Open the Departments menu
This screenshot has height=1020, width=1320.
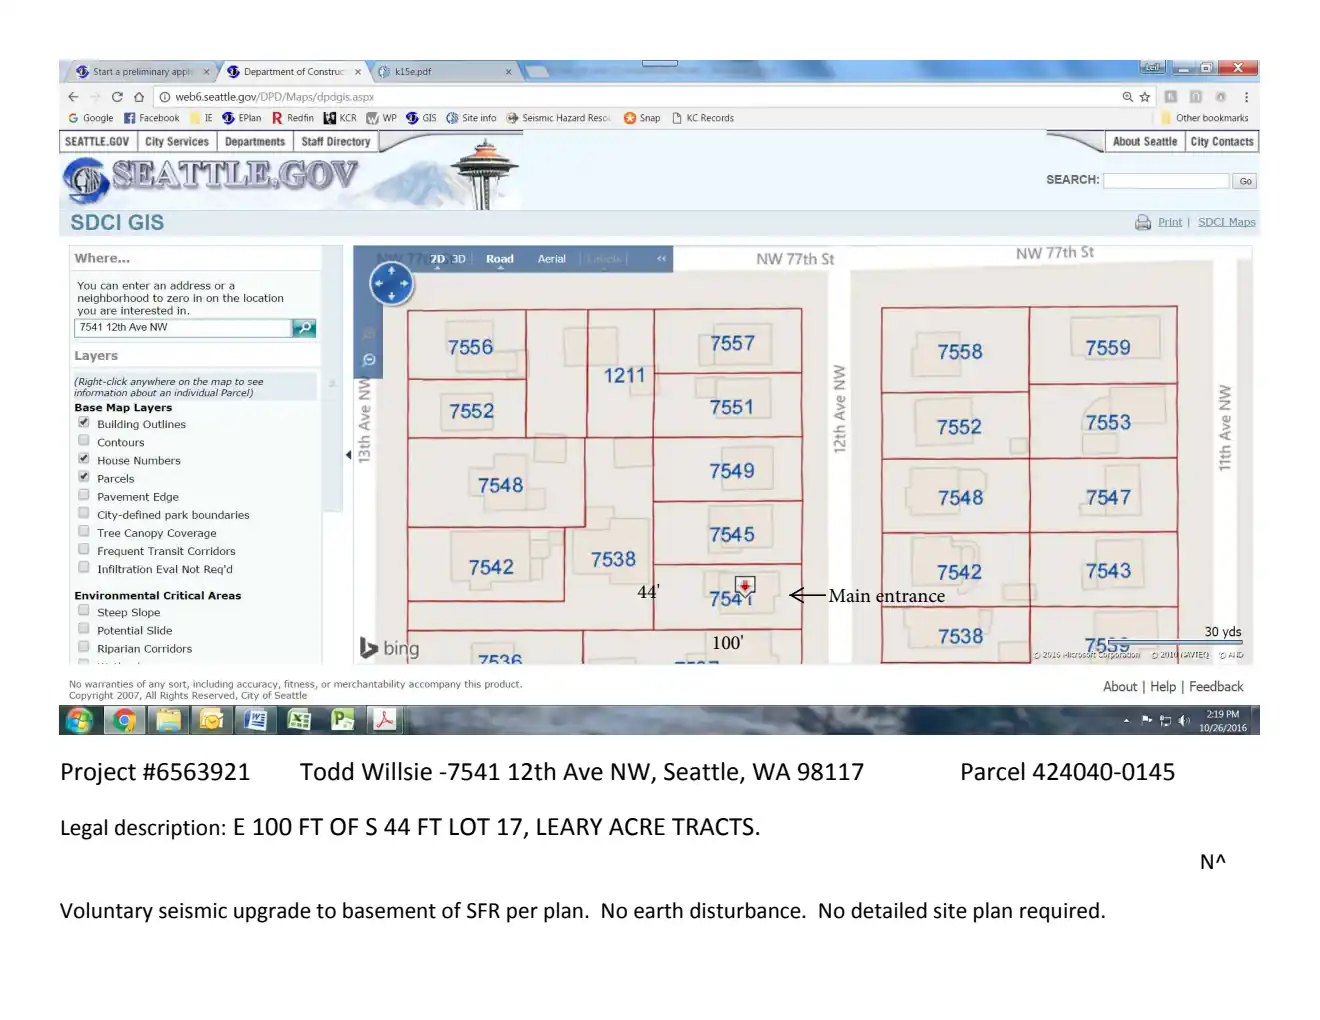coord(255,142)
